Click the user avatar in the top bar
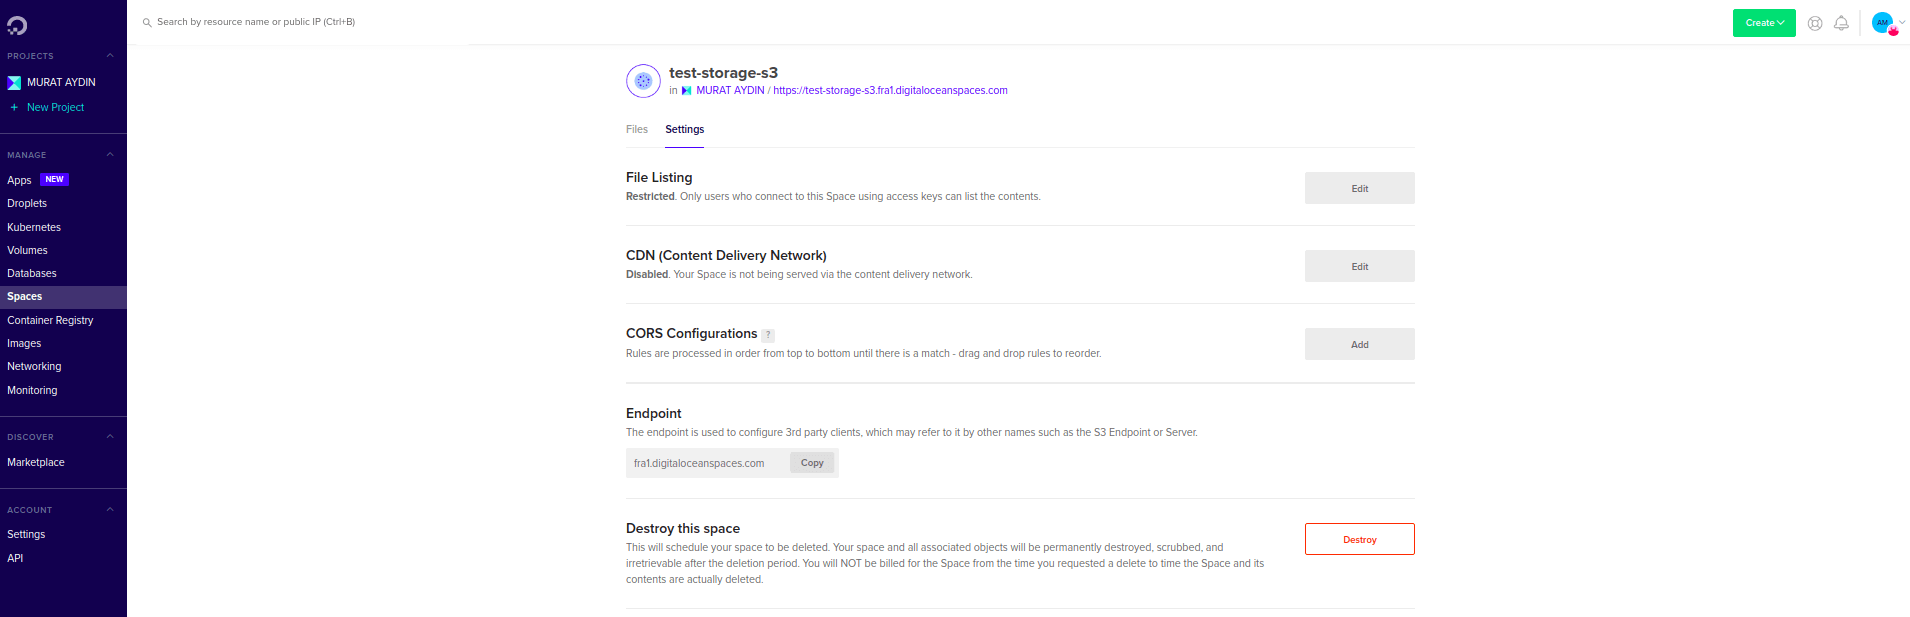 (x=1883, y=23)
